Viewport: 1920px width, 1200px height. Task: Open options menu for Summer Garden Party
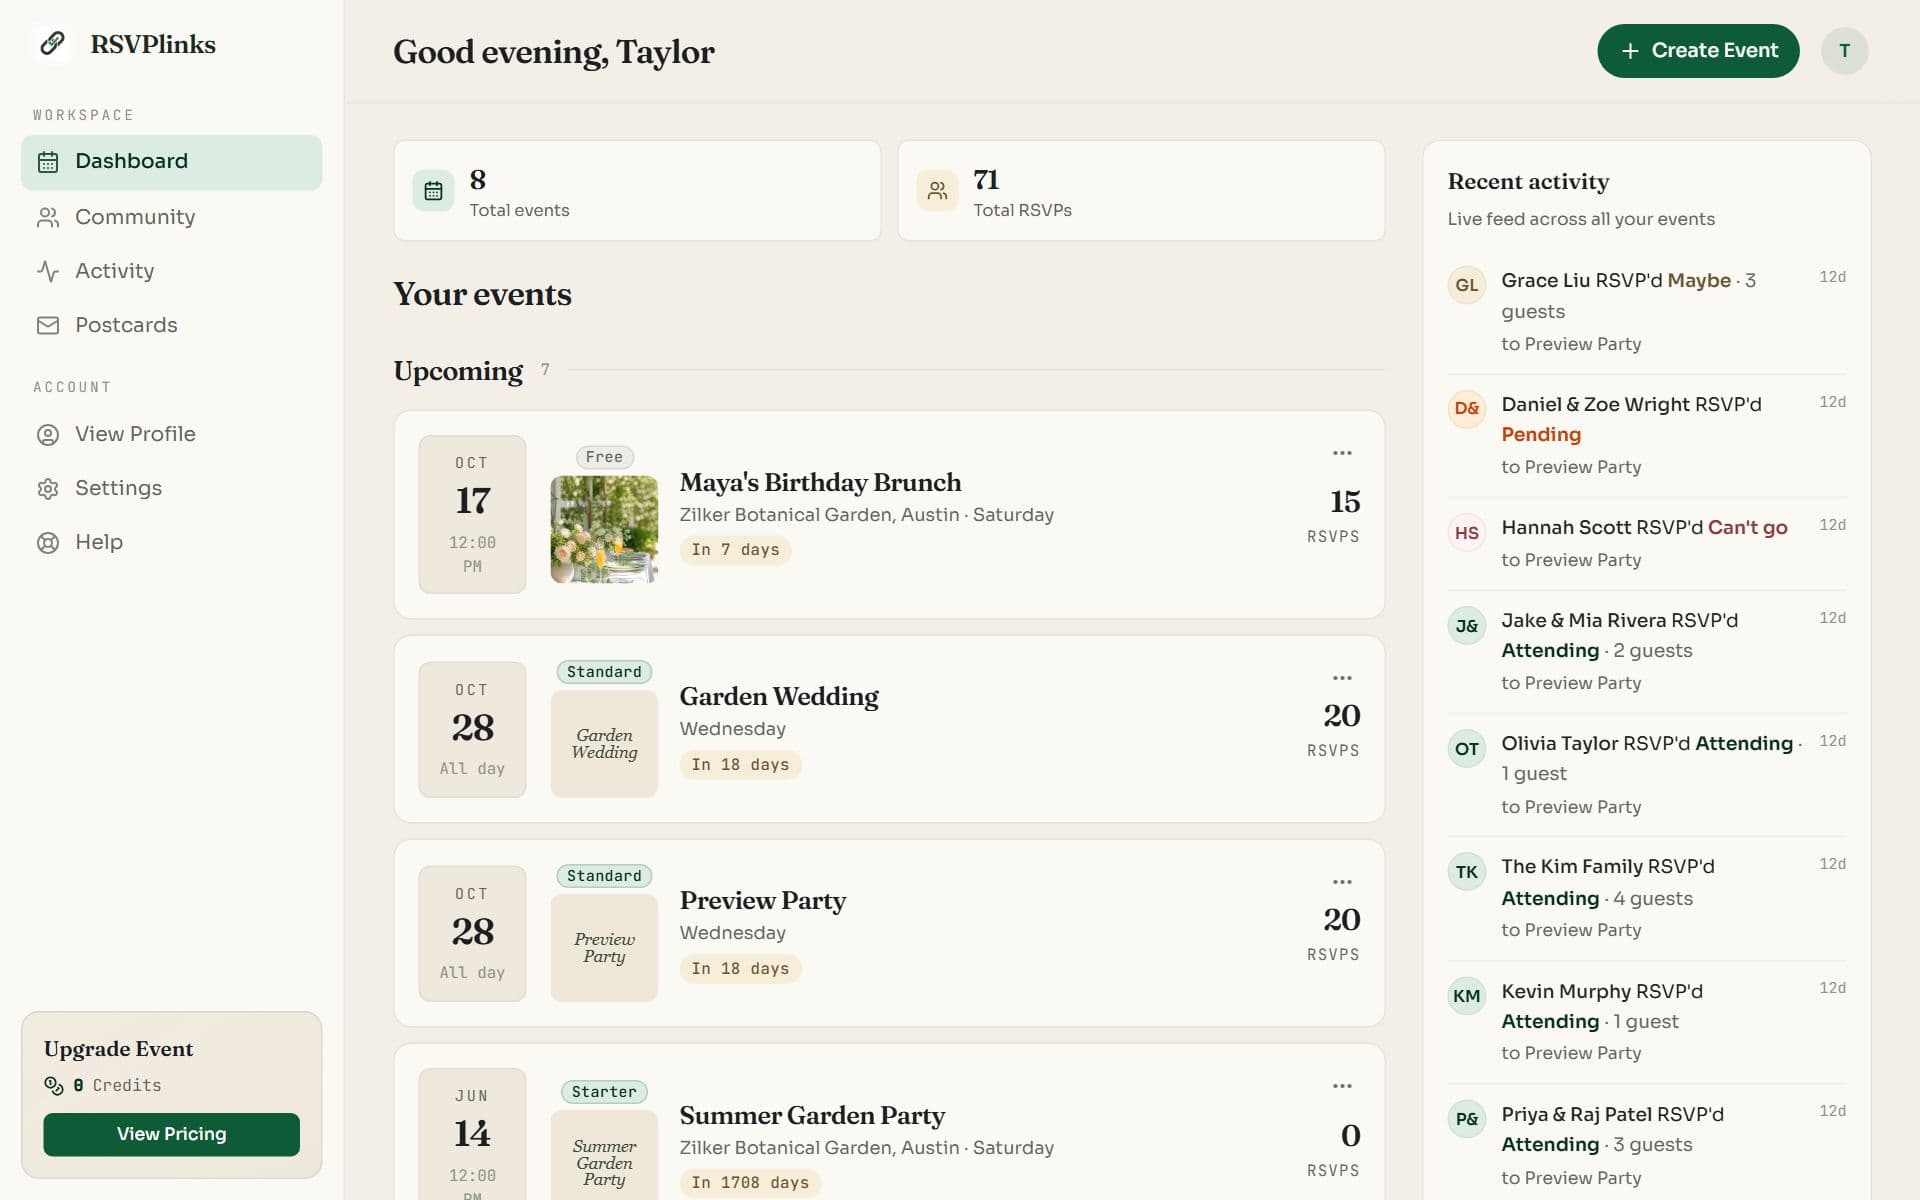tap(1342, 1086)
